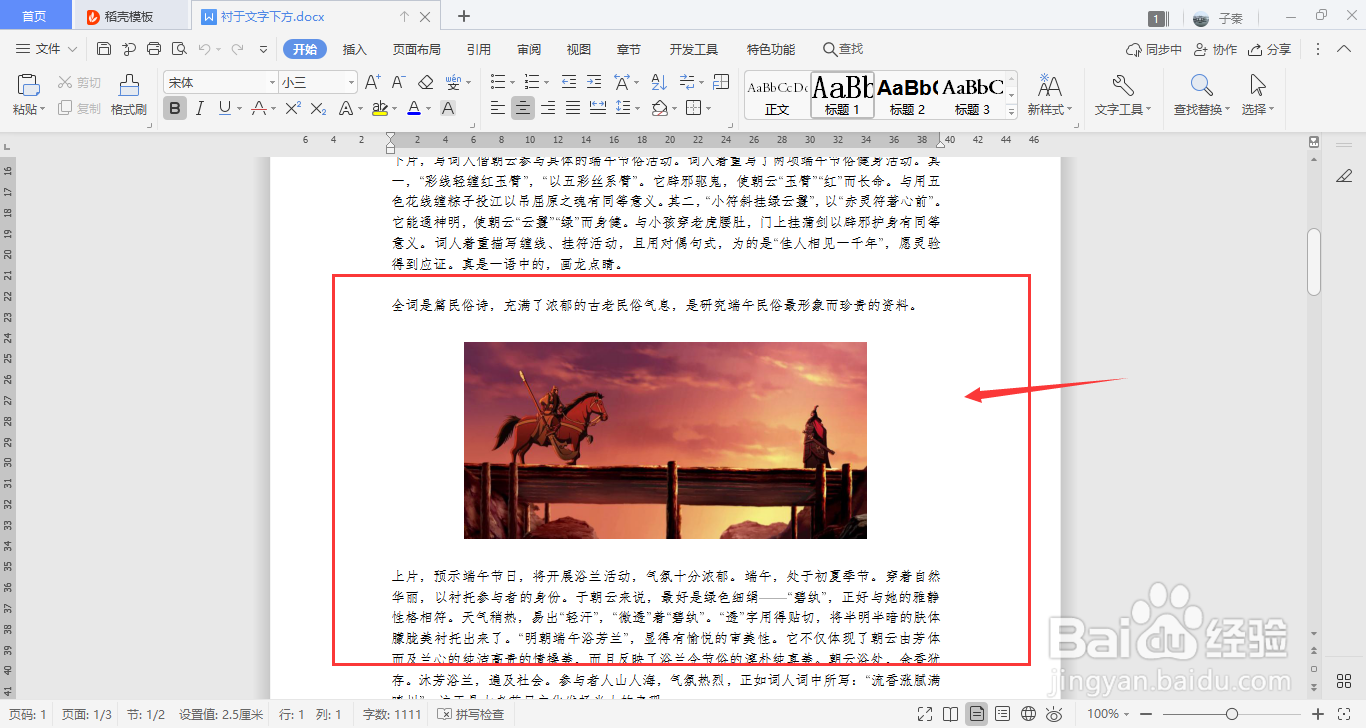
Task: Increase font size with A+ icon
Action: coord(372,82)
